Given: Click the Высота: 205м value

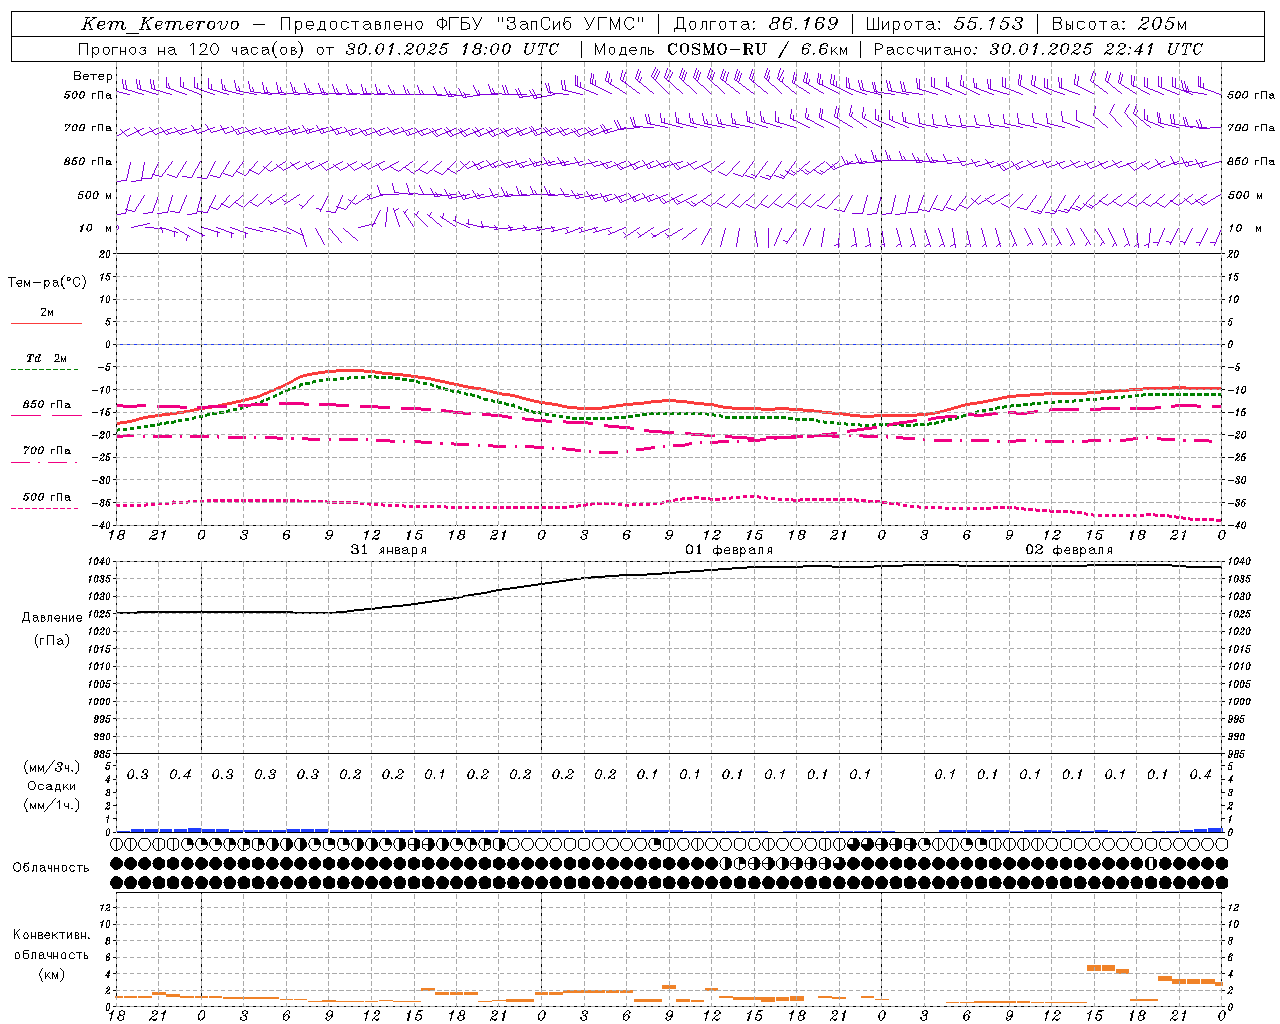Looking at the screenshot, I should [1119, 24].
